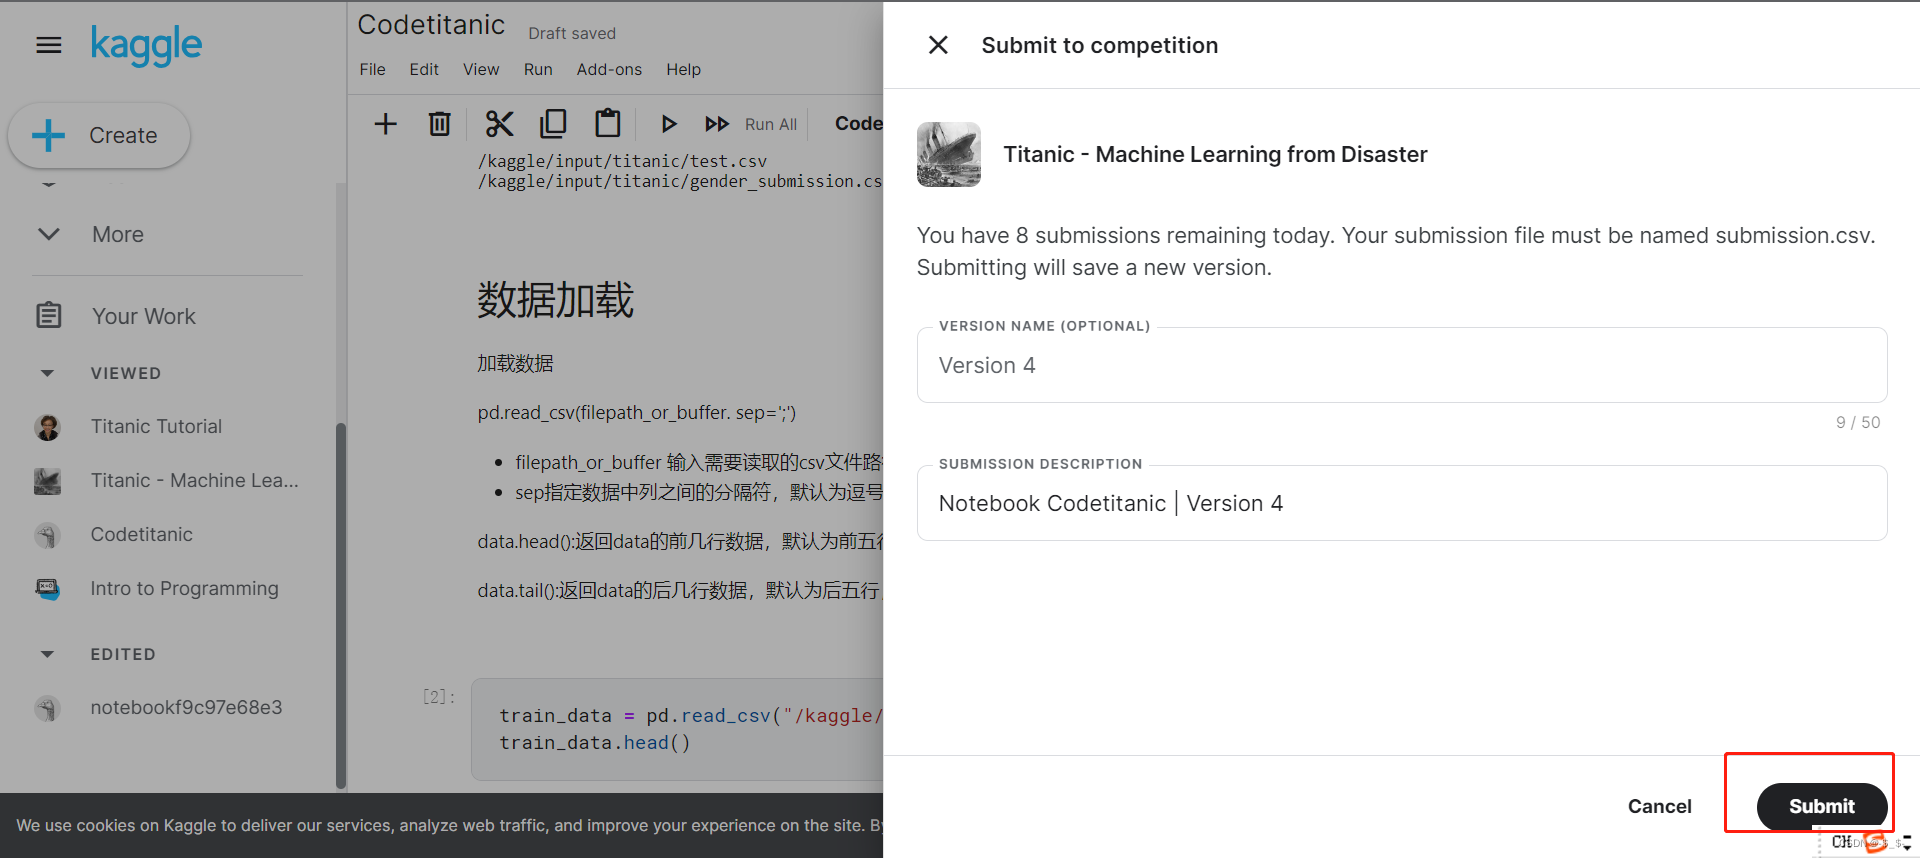This screenshot has height=858, width=1920.
Task: Click the Titanic - Machine Learning from Disaster title
Action: click(1215, 154)
